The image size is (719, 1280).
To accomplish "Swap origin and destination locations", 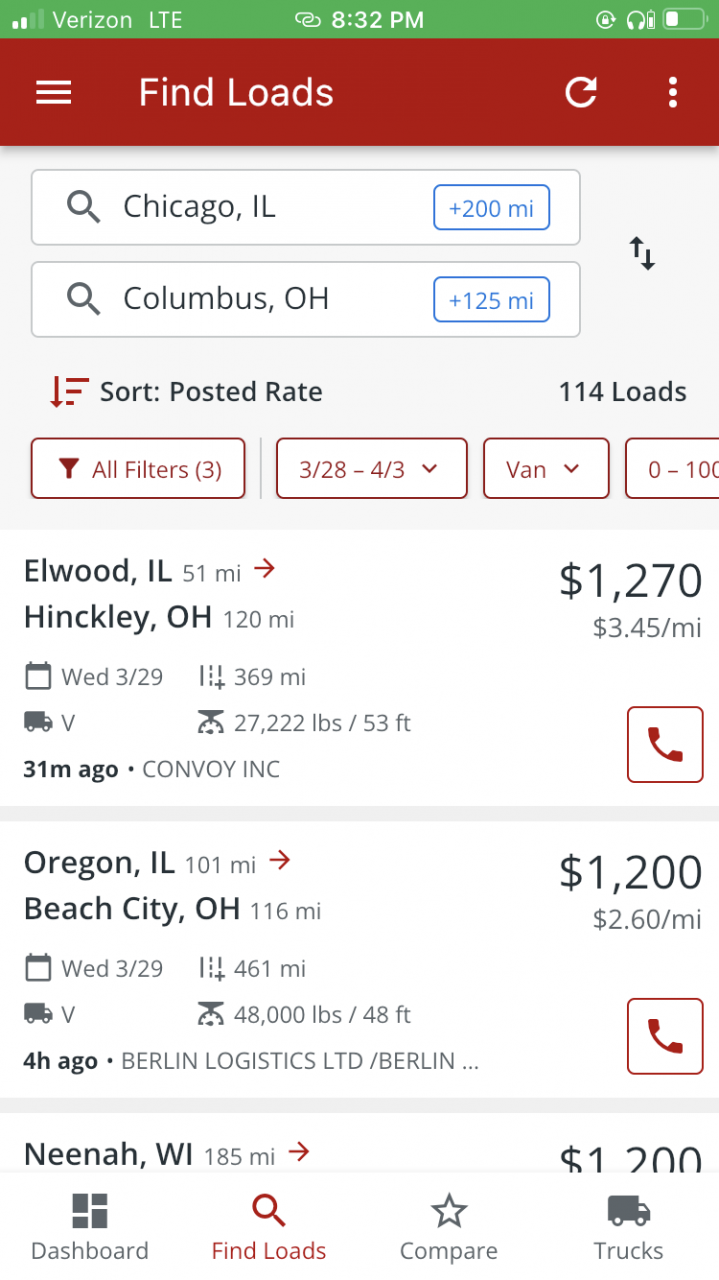I will pos(642,253).
